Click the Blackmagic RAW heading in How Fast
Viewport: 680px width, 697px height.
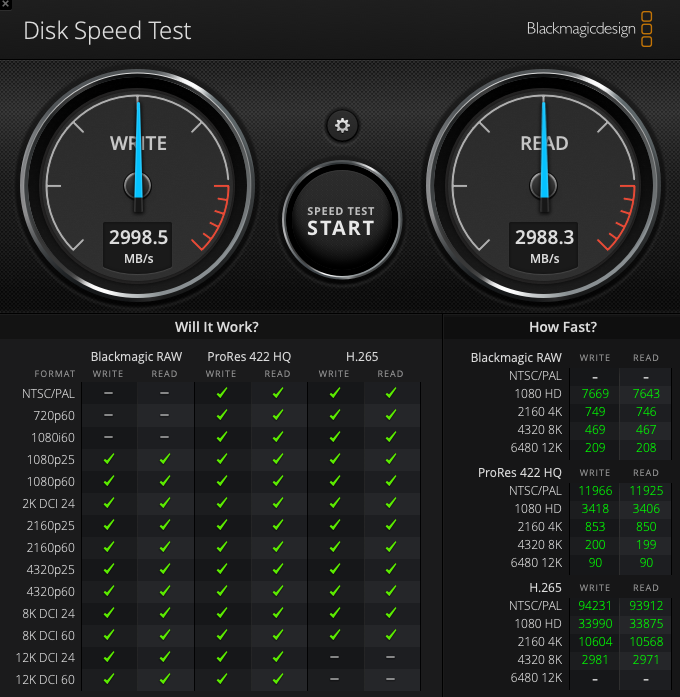click(516, 358)
